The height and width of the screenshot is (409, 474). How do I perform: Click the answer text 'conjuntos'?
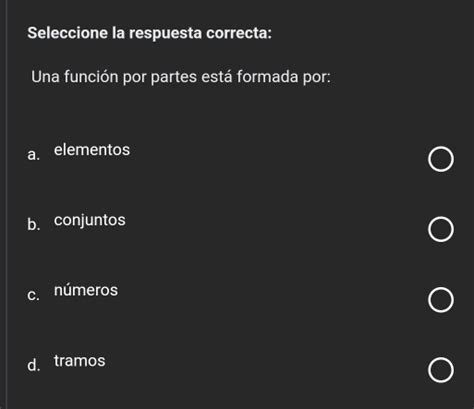[x=90, y=221]
